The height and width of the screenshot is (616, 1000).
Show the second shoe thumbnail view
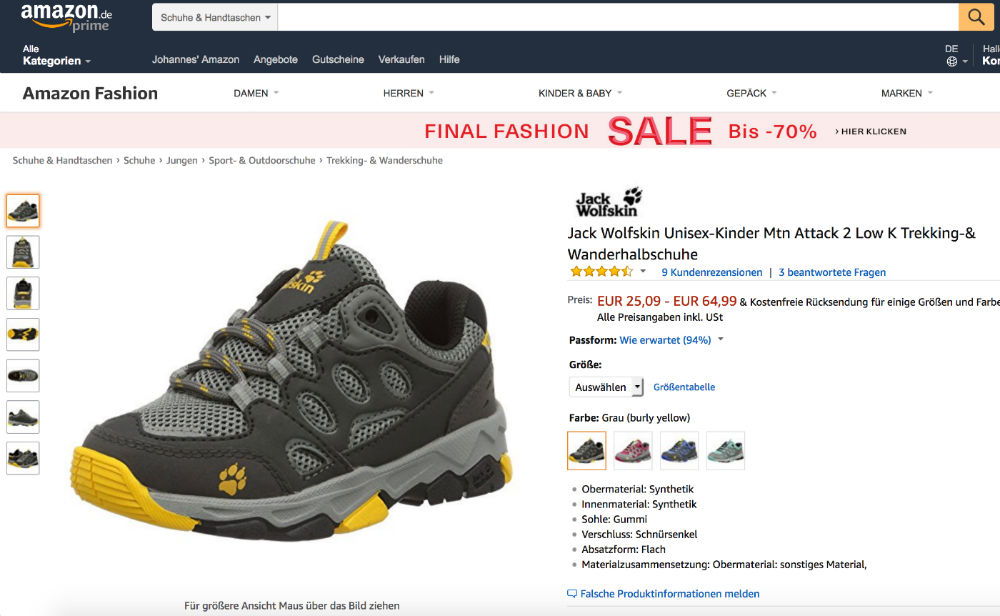[x=23, y=252]
